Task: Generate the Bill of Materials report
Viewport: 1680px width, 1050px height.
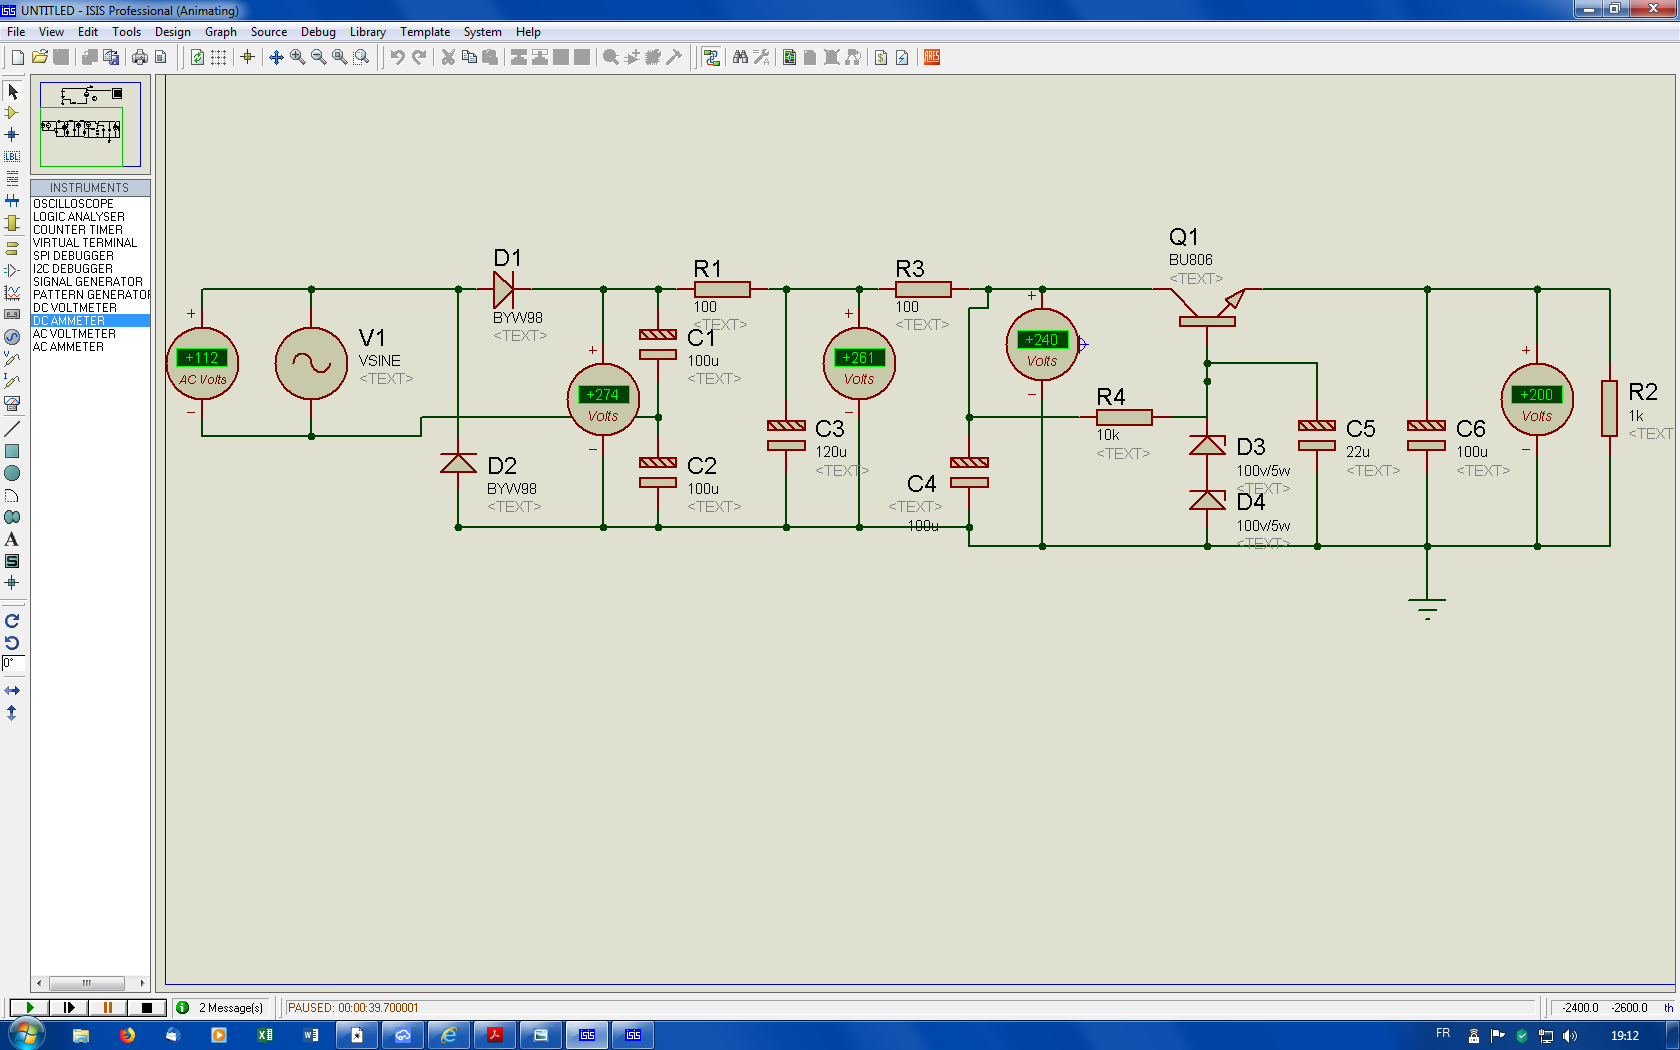Action: click(x=881, y=57)
